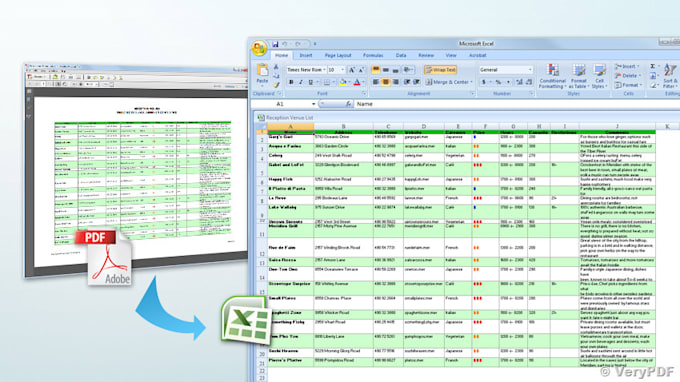680x382 pixels.
Task: Expand the Name Box dropdown arrow
Action: pos(314,104)
